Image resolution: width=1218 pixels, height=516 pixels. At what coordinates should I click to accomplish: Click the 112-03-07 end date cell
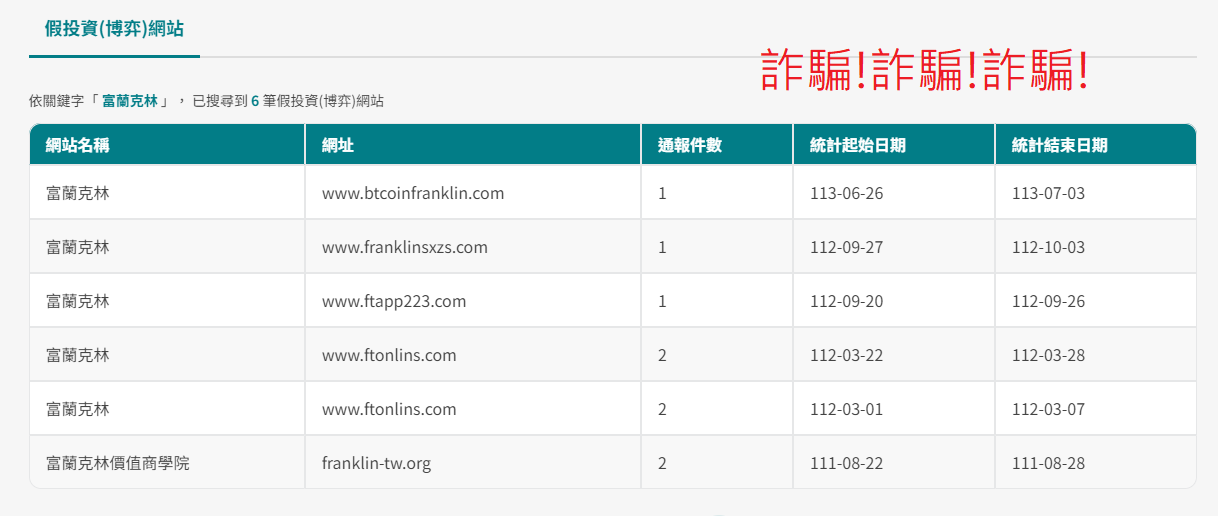1048,409
